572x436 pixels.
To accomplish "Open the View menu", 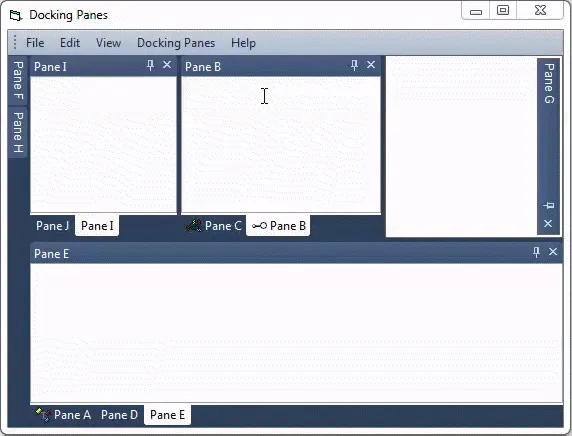I will click(108, 43).
